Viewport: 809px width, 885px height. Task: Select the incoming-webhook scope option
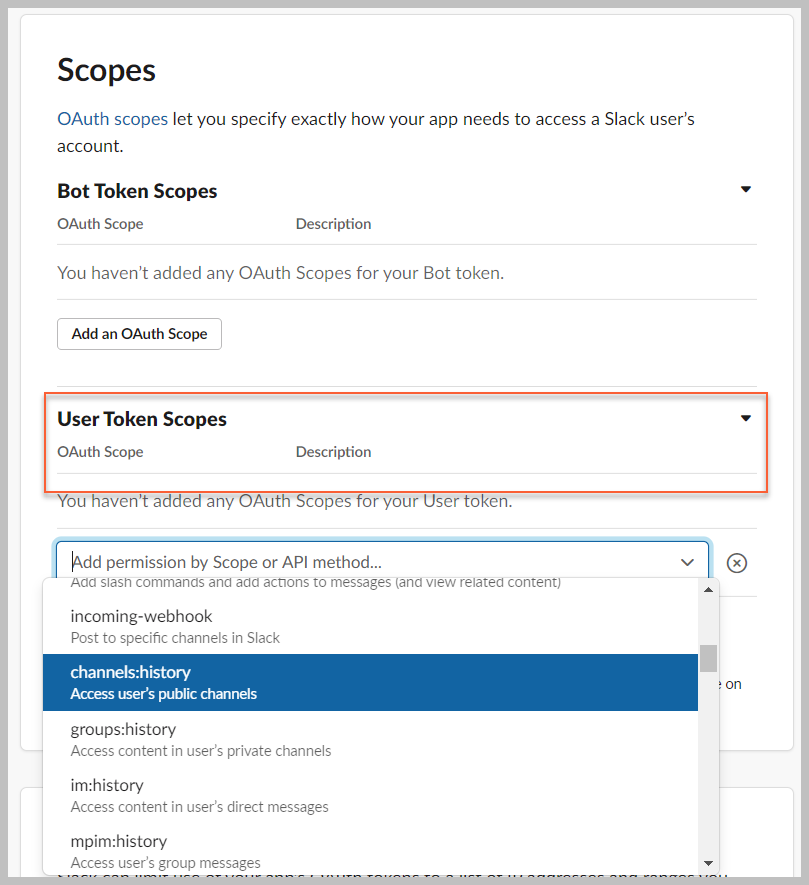[x=370, y=626]
